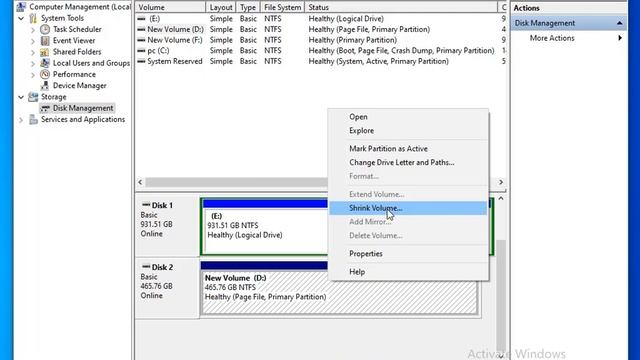The image size is (640, 360).
Task: Click the Disk Management drive icon
Action: pos(45,108)
